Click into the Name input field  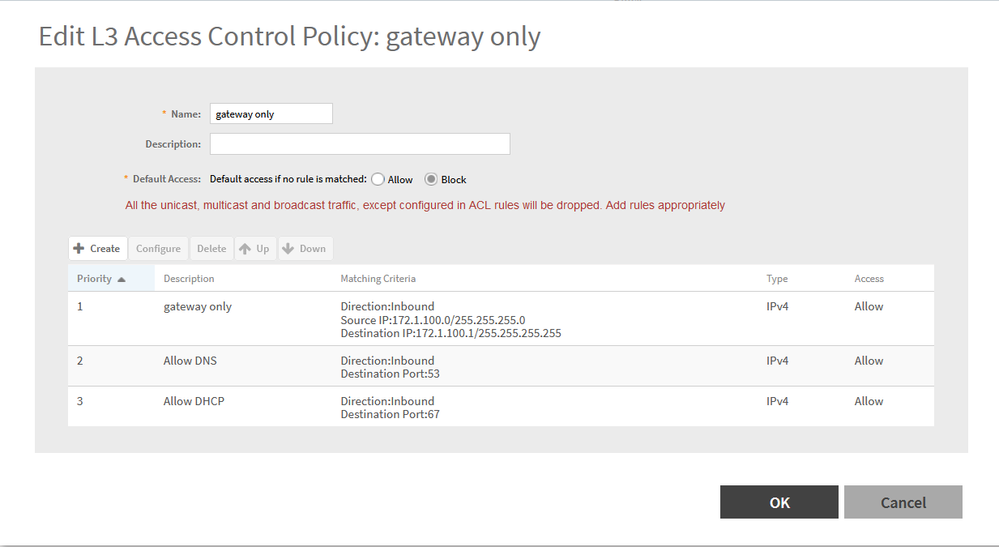click(x=270, y=114)
